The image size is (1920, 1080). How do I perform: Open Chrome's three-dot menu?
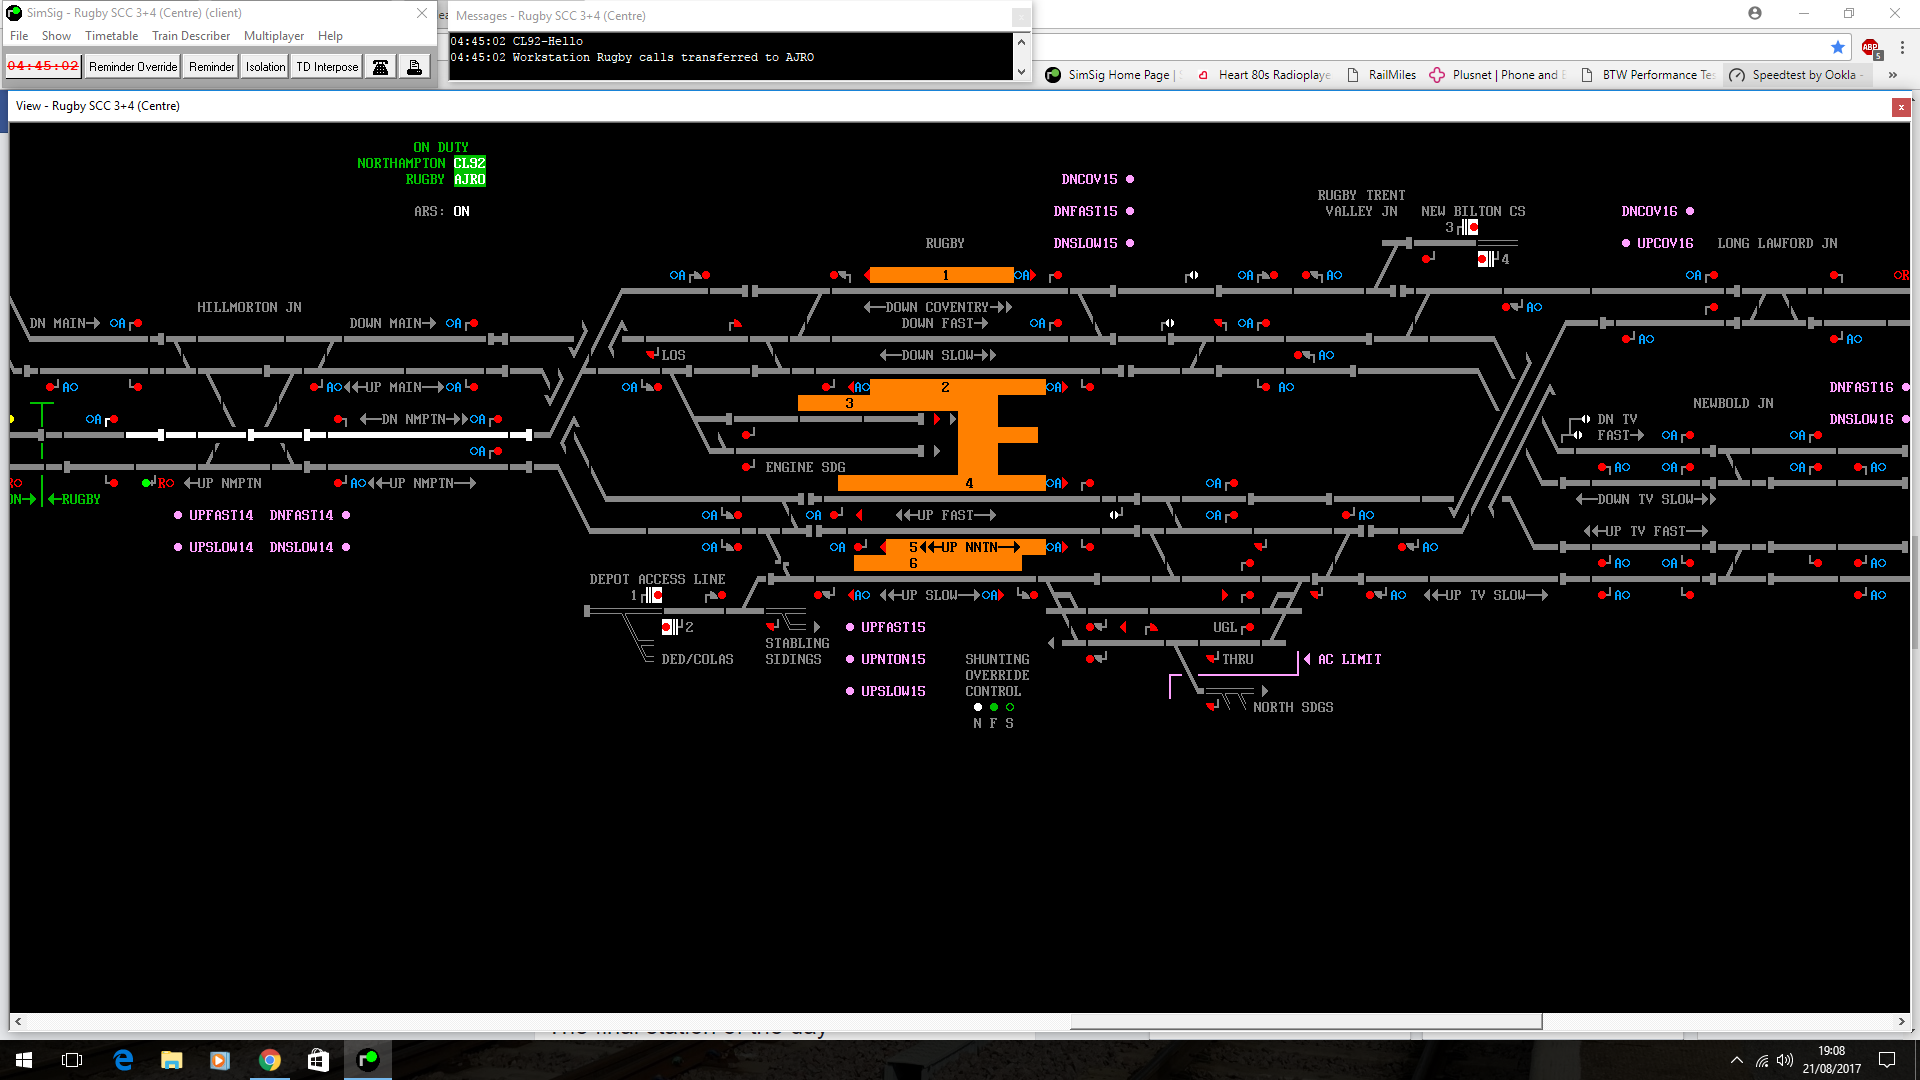coord(1902,47)
